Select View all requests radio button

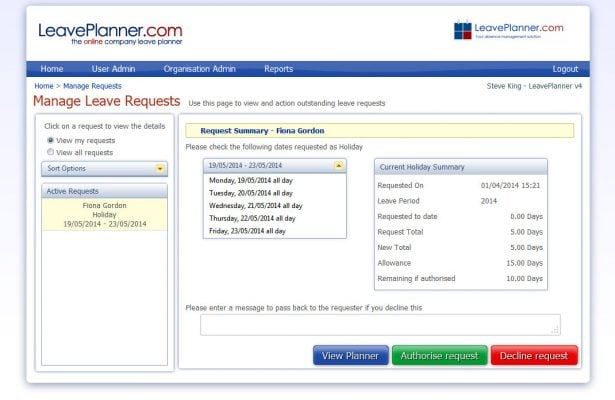[x=50, y=152]
